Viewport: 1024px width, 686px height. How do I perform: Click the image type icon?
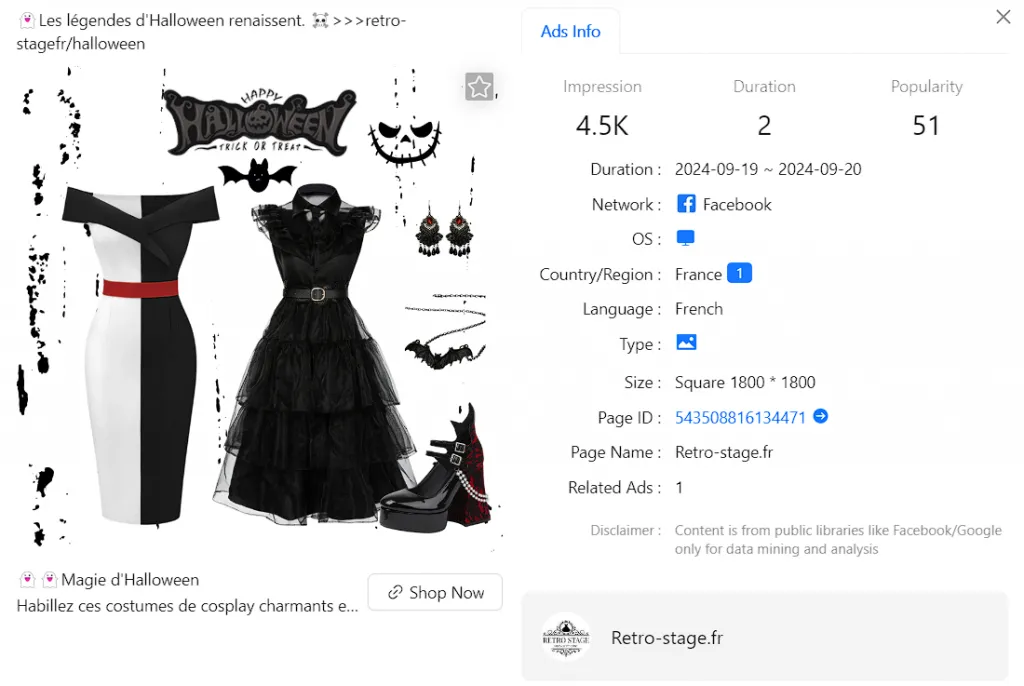[x=686, y=342]
